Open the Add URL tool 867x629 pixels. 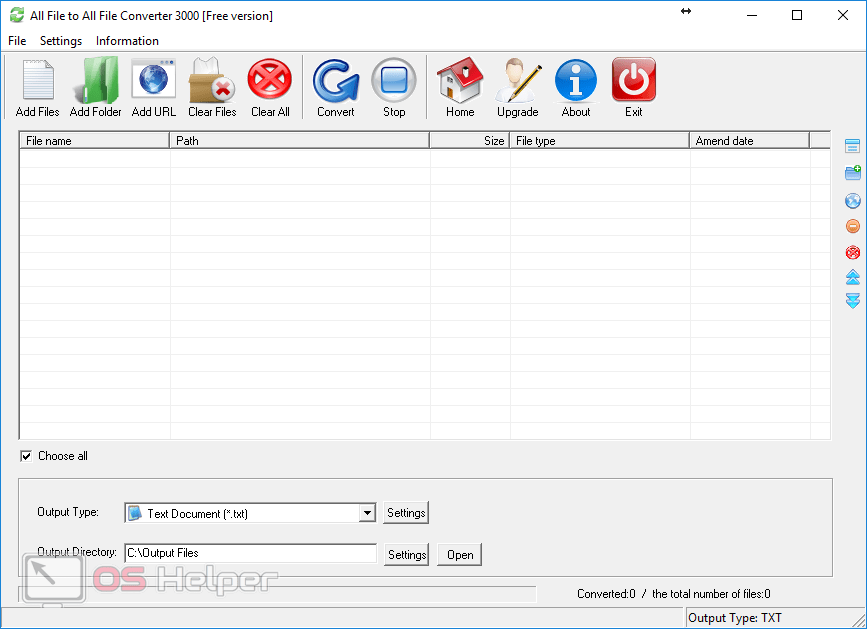pos(154,82)
